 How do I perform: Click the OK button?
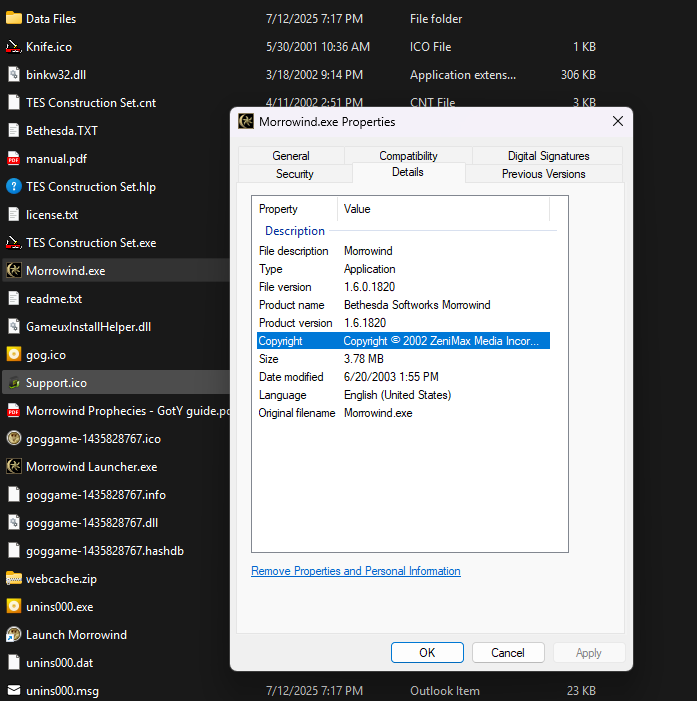tap(427, 653)
